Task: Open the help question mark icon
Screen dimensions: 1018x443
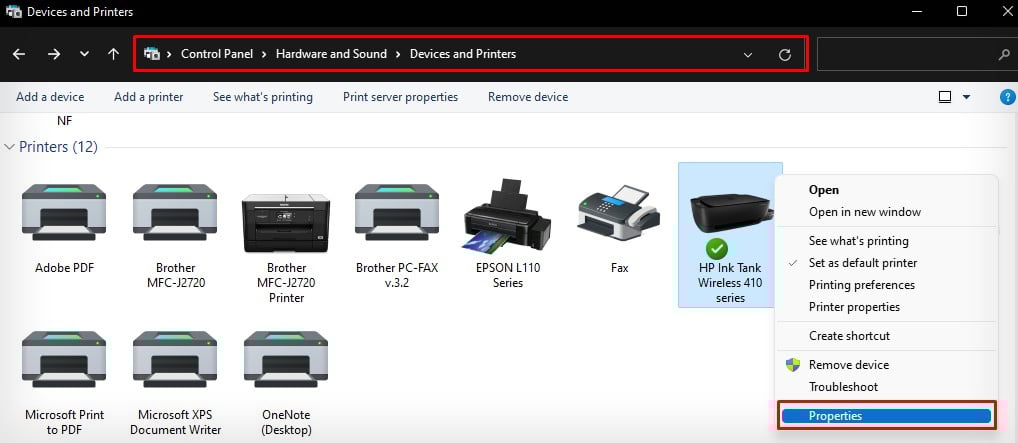Action: click(1008, 97)
